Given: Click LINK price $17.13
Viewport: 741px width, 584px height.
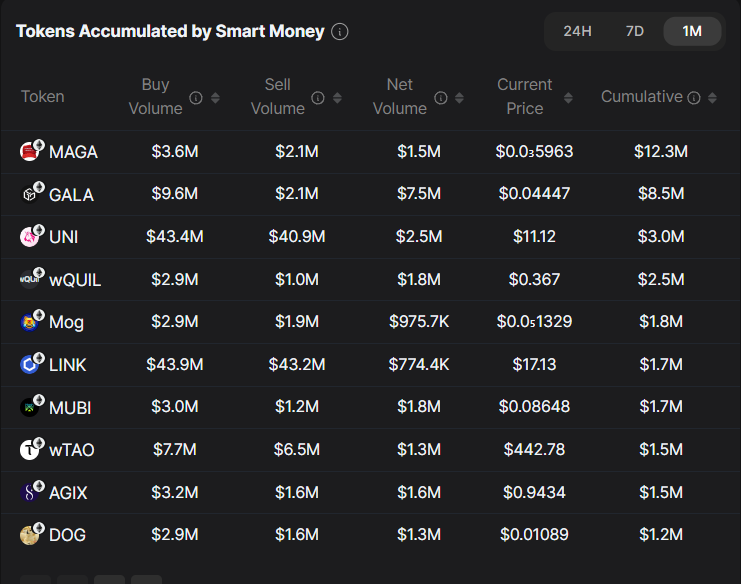Looking at the screenshot, I should coord(534,364).
